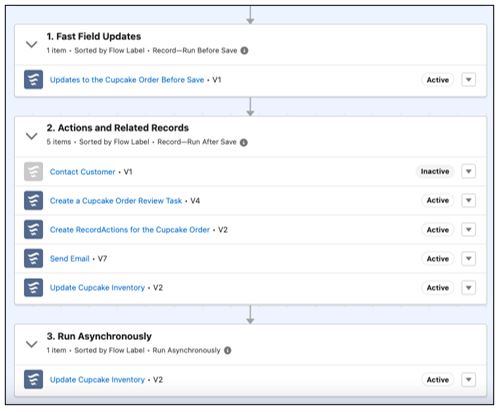Open Create RecordActions for the Cupcake Order link
This screenshot has width=503, height=412.
point(130,230)
